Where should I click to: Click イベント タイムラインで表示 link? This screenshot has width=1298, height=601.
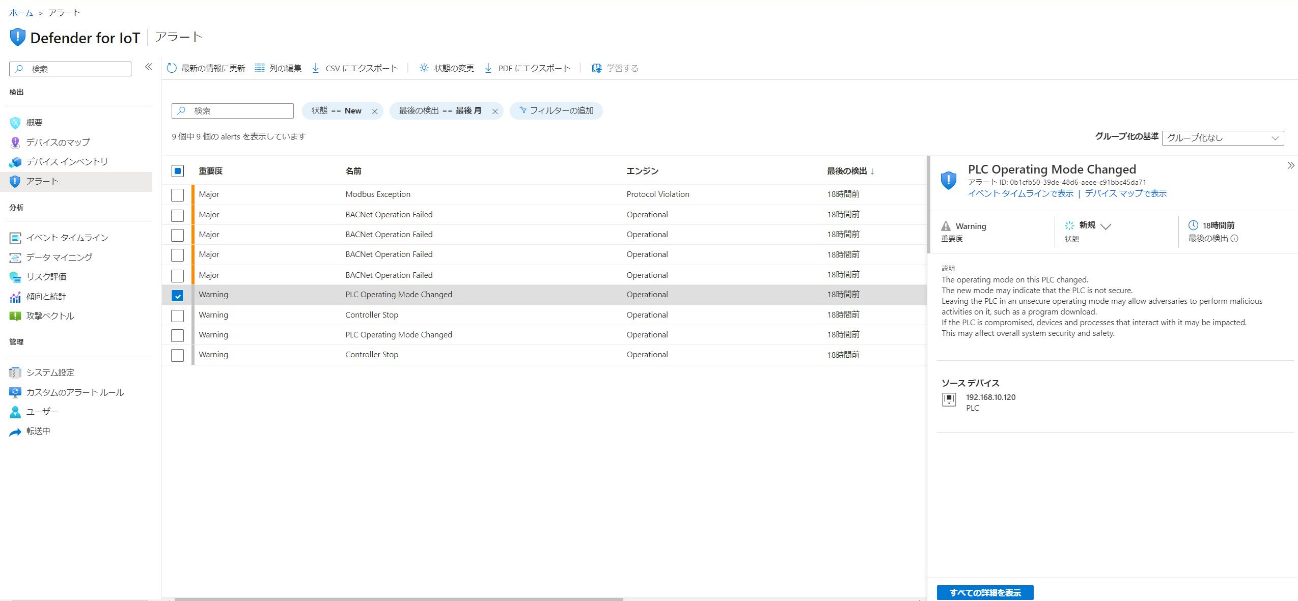(1020, 193)
